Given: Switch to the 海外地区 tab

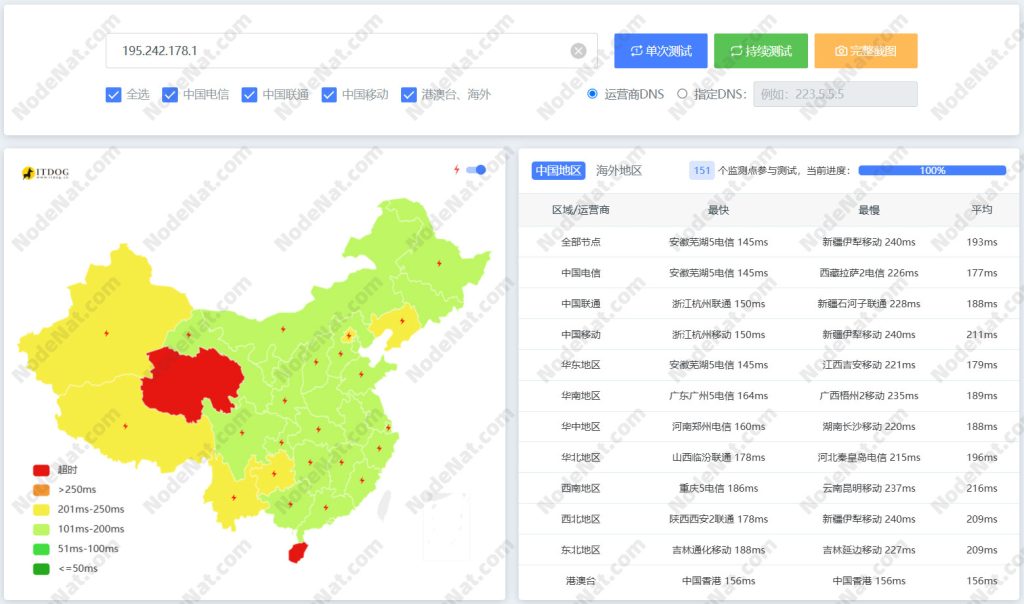Looking at the screenshot, I should (619, 170).
